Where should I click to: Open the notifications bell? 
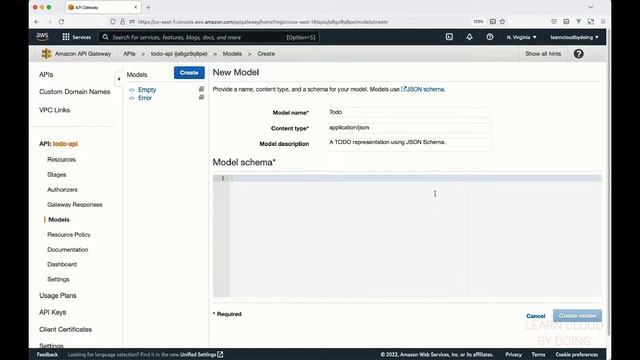click(469, 37)
